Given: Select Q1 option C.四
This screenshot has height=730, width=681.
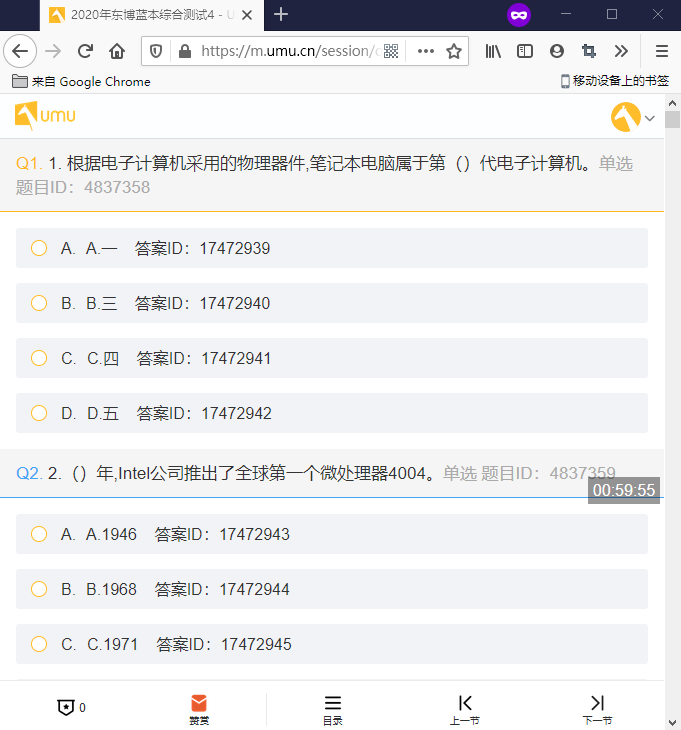Looking at the screenshot, I should point(331,358).
